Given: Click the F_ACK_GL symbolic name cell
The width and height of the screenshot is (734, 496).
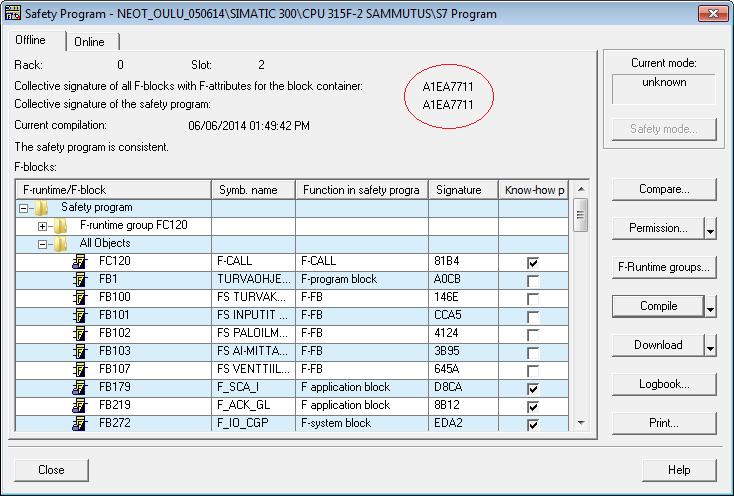Looking at the screenshot, I should (253, 405).
